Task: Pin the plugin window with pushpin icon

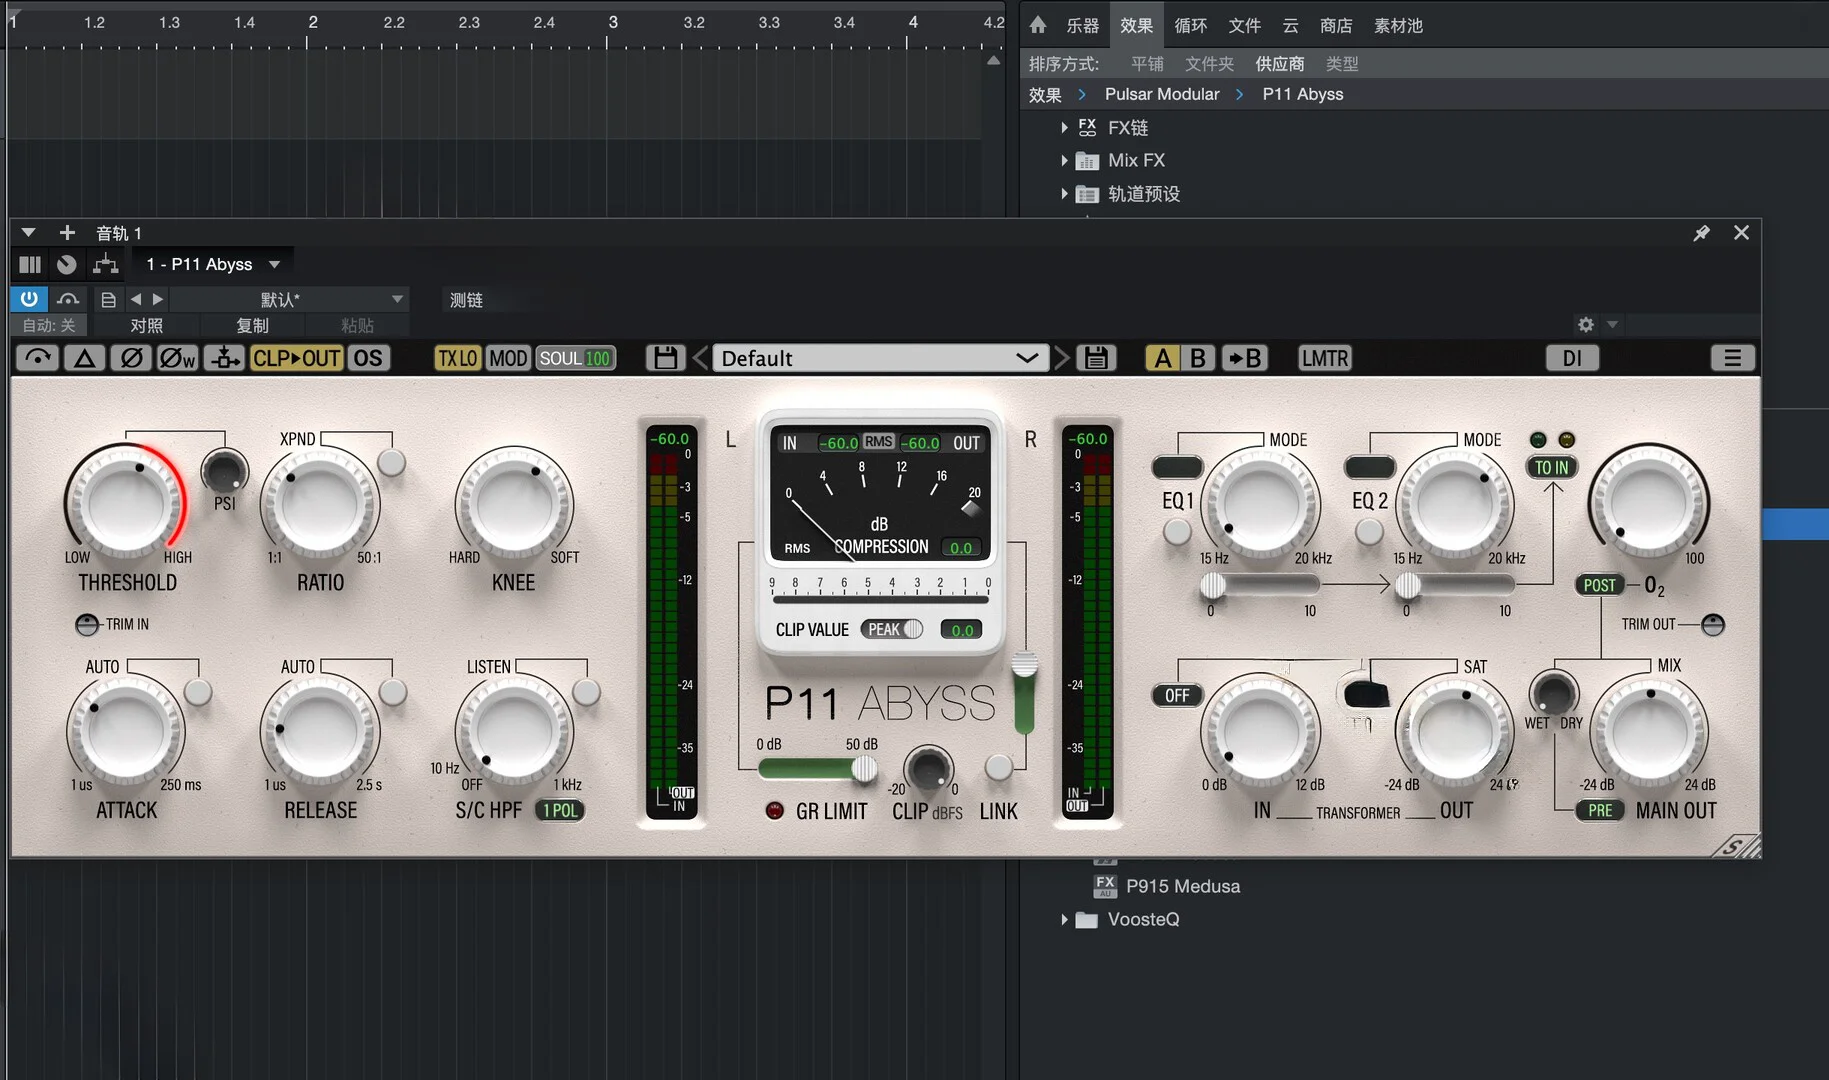Action: click(x=1701, y=233)
